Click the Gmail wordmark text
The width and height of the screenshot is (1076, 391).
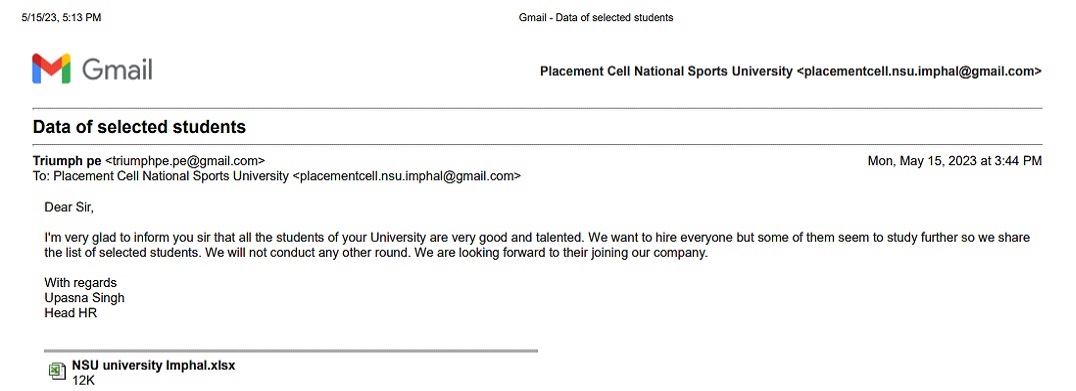[117, 69]
